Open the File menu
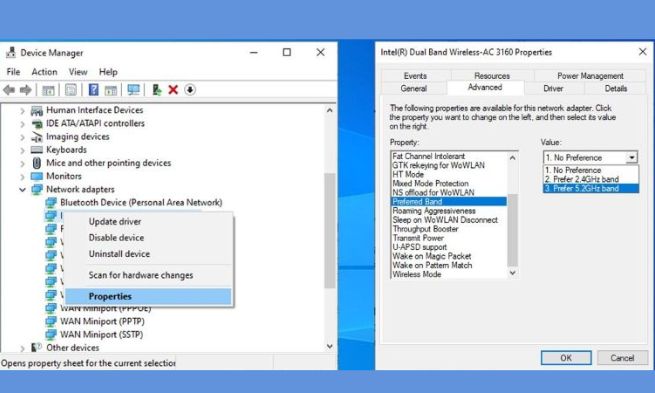Viewport: 655px width, 393px height. tap(13, 72)
